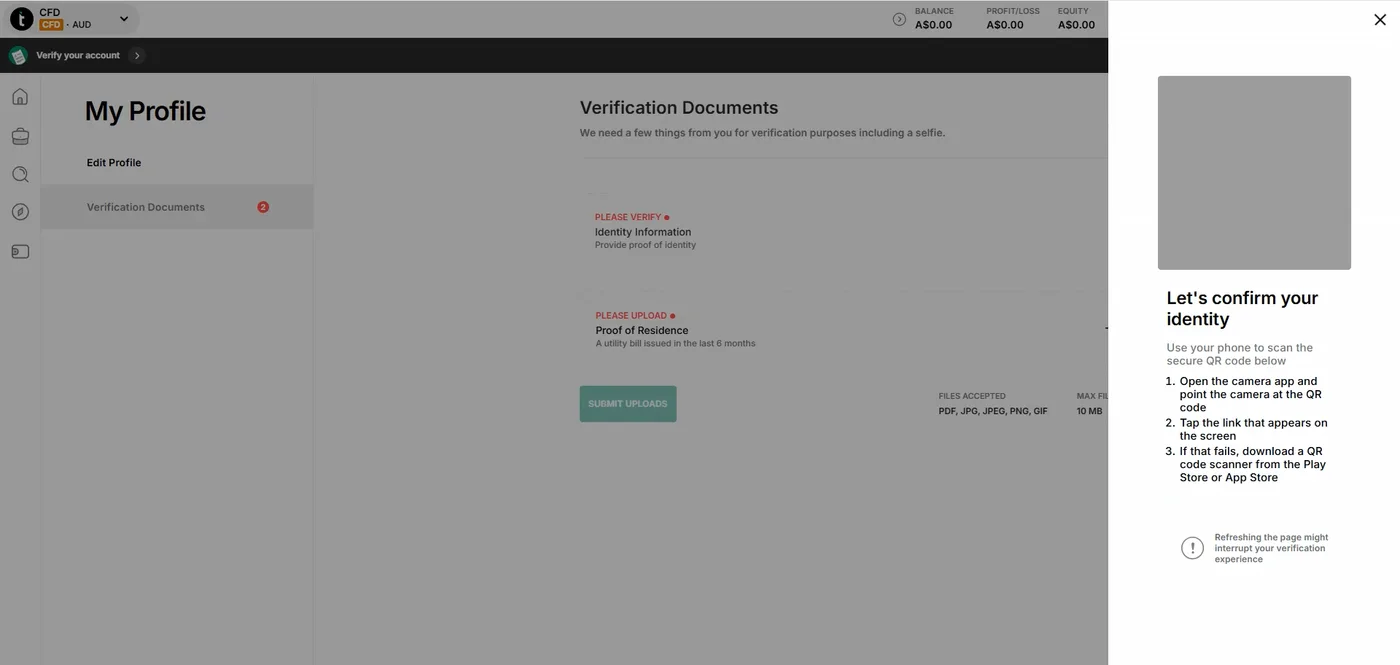This screenshot has width=1400, height=665.
Task: Click the 'PLEASE UPLOAD' label
Action: point(631,316)
